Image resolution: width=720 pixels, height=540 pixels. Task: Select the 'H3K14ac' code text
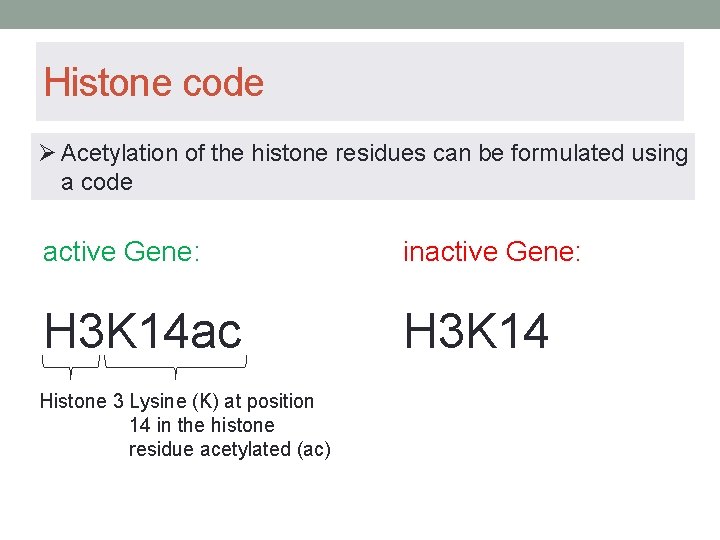point(143,331)
